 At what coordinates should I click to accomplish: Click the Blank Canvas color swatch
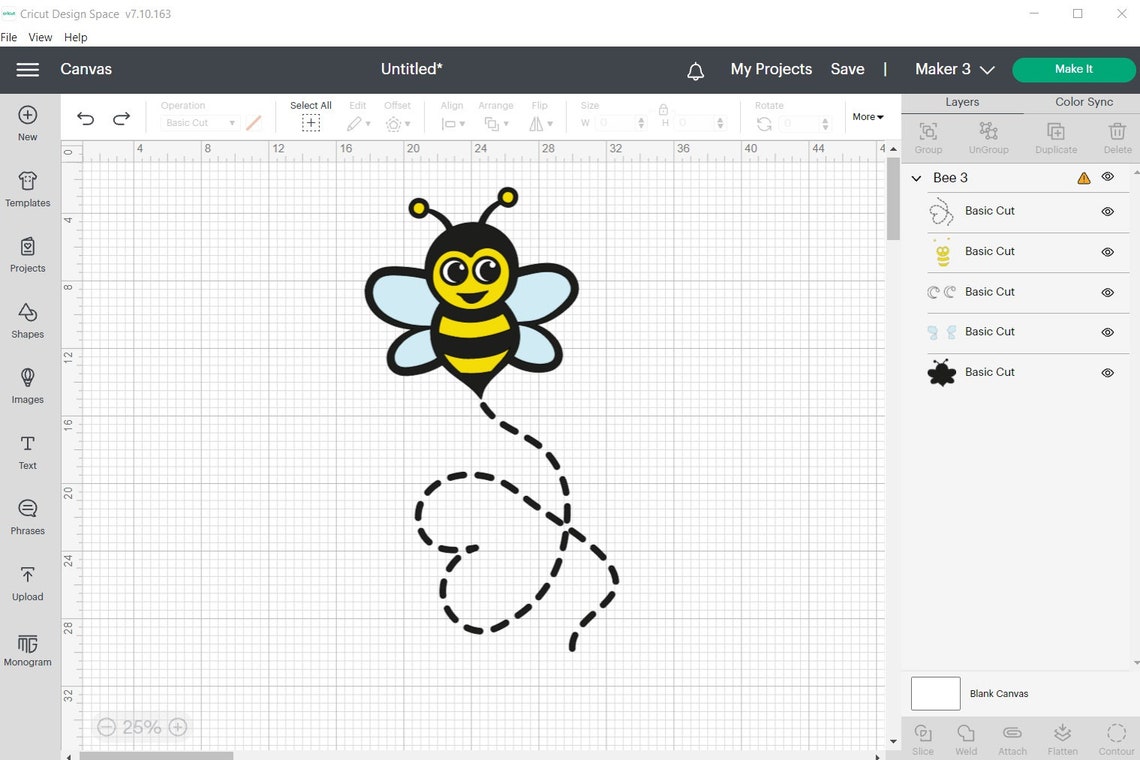[935, 693]
